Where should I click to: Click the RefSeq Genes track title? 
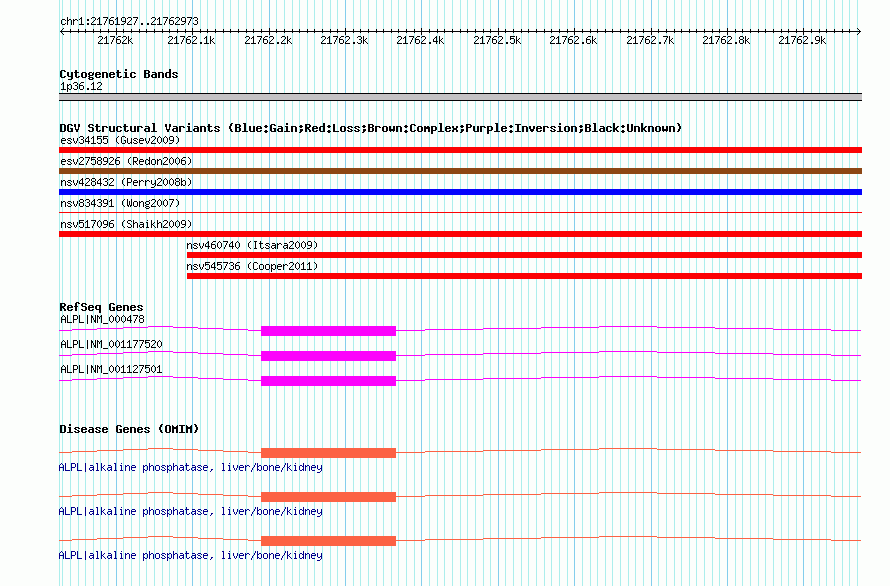coord(101,307)
